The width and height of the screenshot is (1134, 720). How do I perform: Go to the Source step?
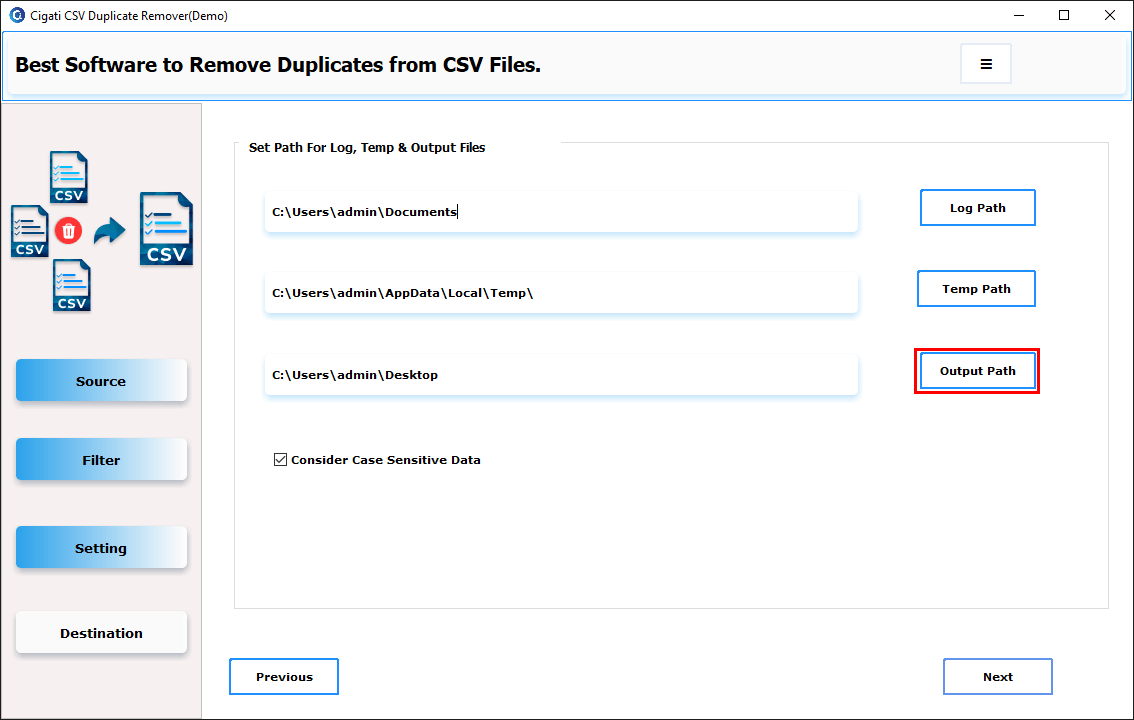[101, 381]
